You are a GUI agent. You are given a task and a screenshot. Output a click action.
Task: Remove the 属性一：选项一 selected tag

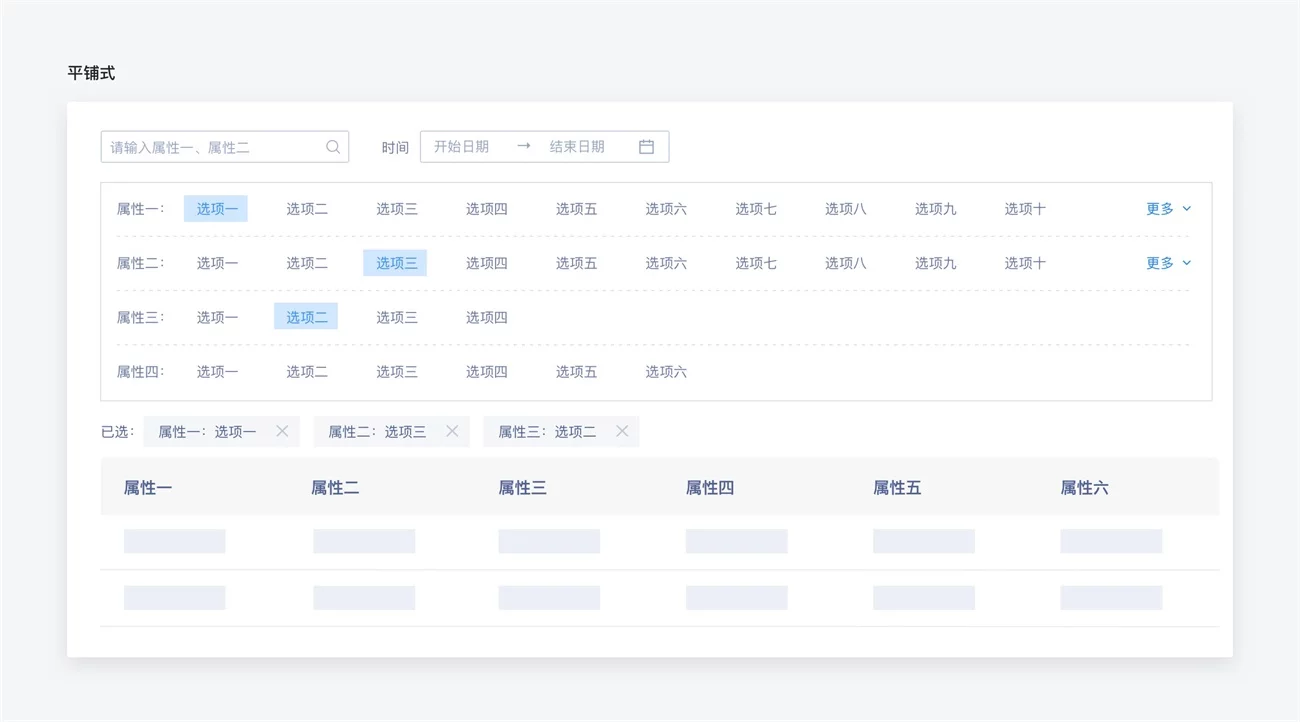pyautogui.click(x=282, y=431)
